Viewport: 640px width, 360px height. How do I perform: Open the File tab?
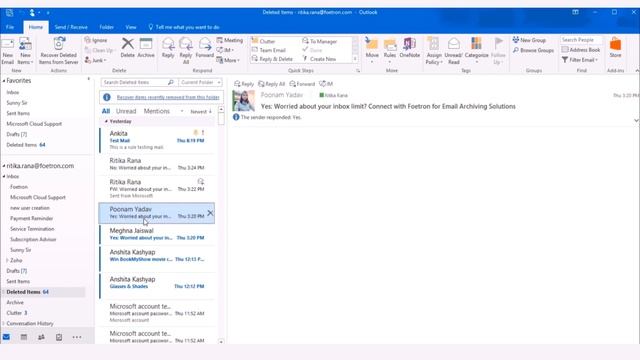10,27
